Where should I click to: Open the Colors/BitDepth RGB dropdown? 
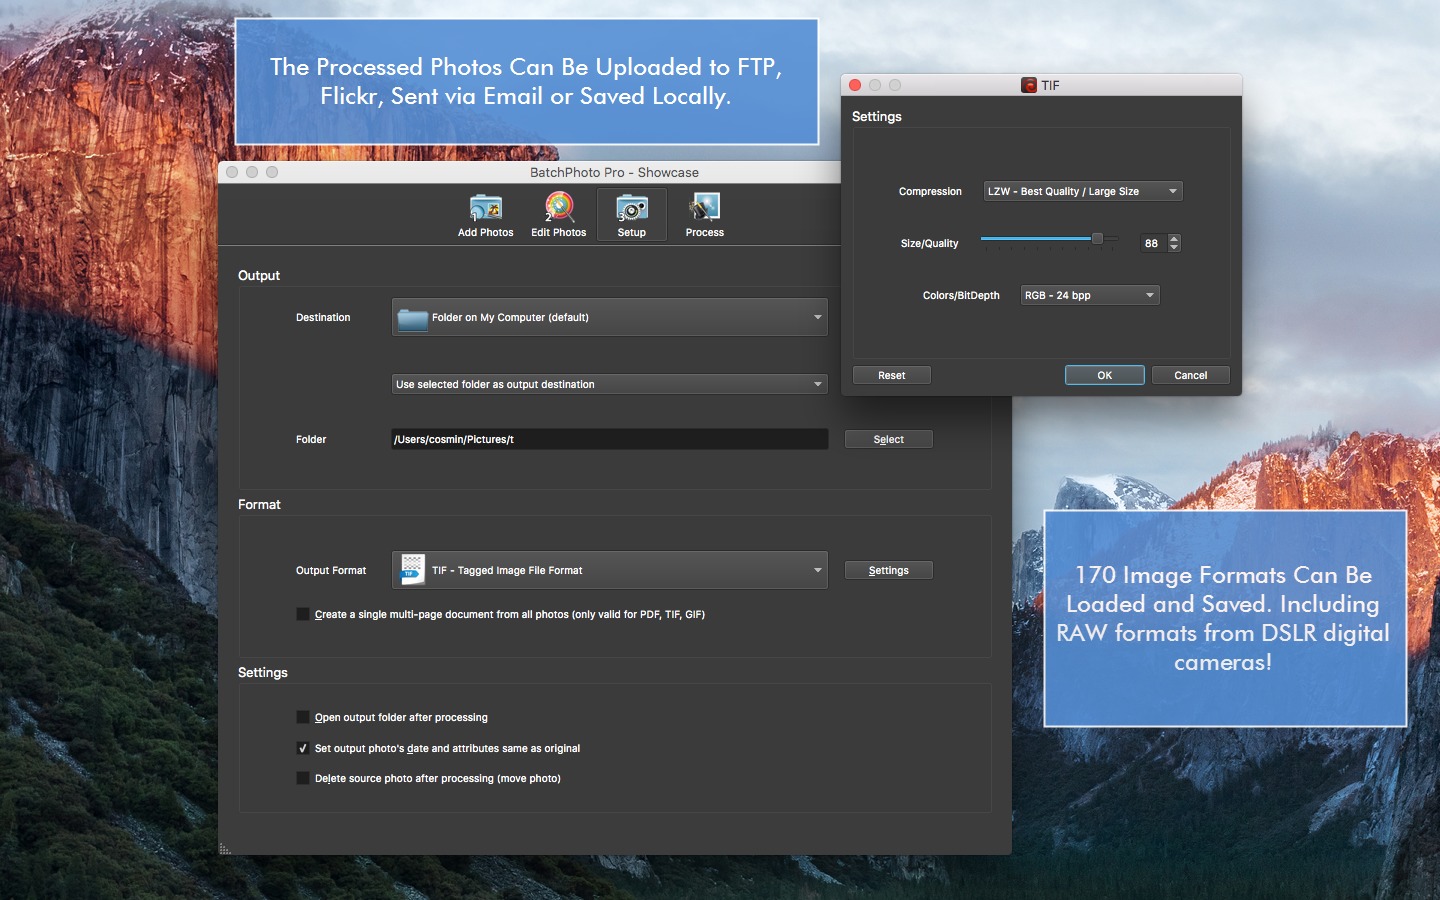pos(1089,296)
